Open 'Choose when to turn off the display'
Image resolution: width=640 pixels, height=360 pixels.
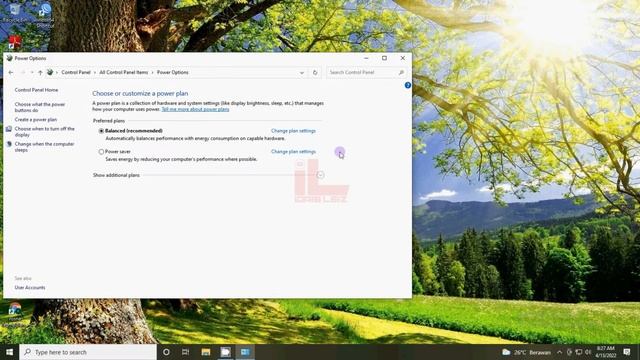click(x=44, y=131)
